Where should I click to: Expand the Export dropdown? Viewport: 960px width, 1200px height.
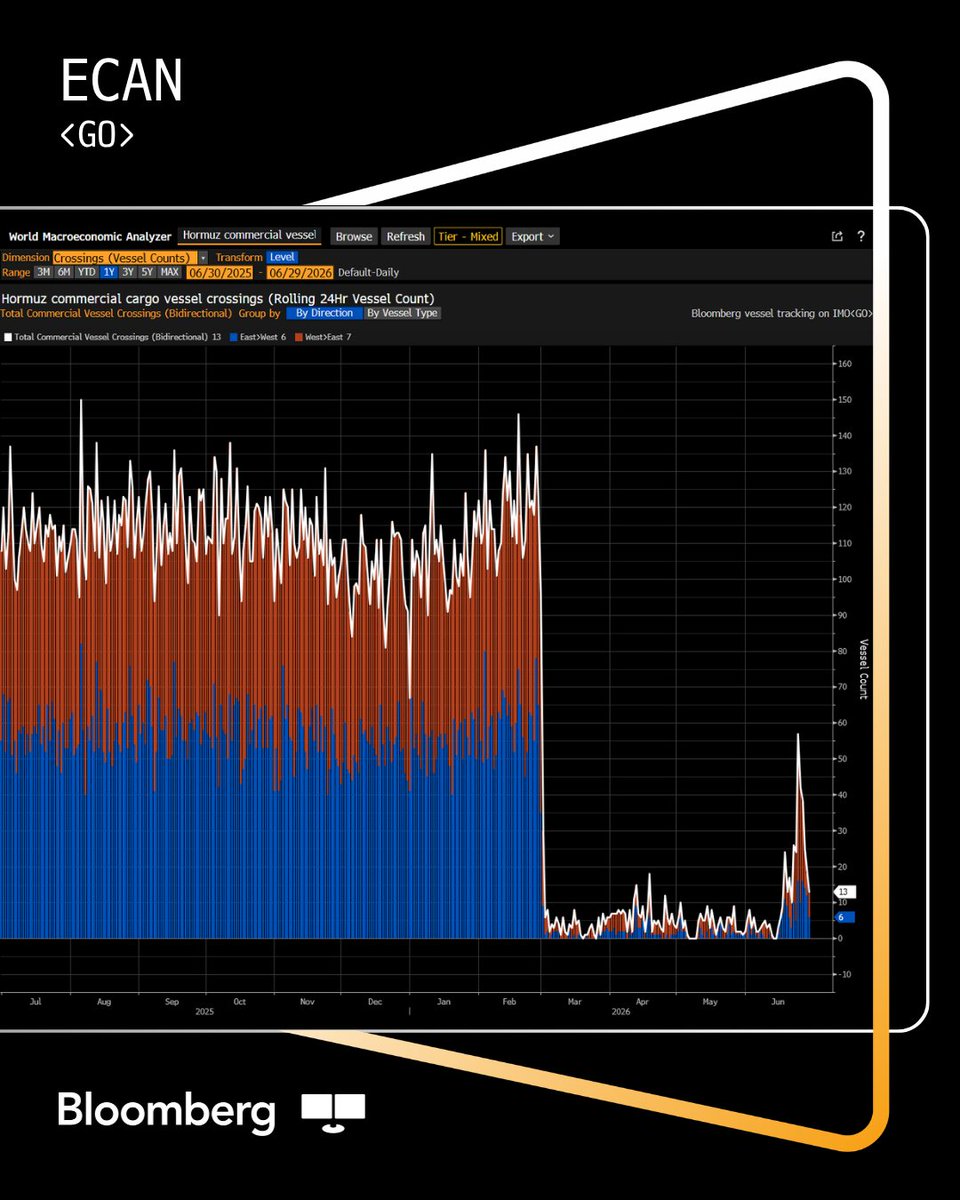[533, 237]
